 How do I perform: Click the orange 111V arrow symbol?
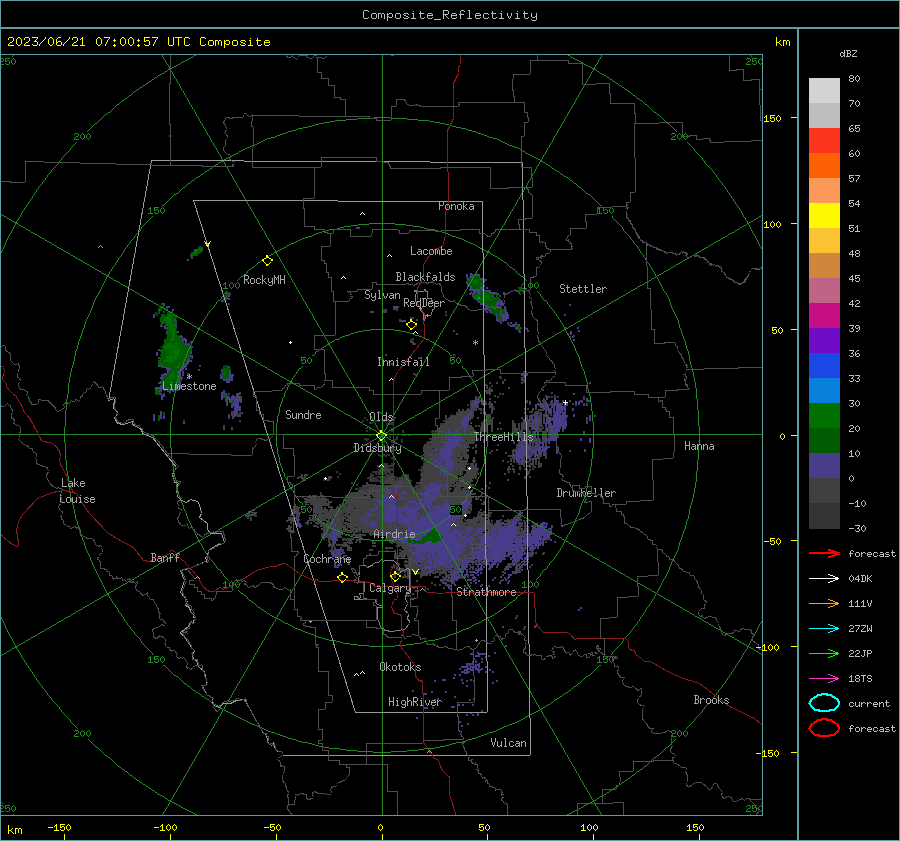(824, 603)
